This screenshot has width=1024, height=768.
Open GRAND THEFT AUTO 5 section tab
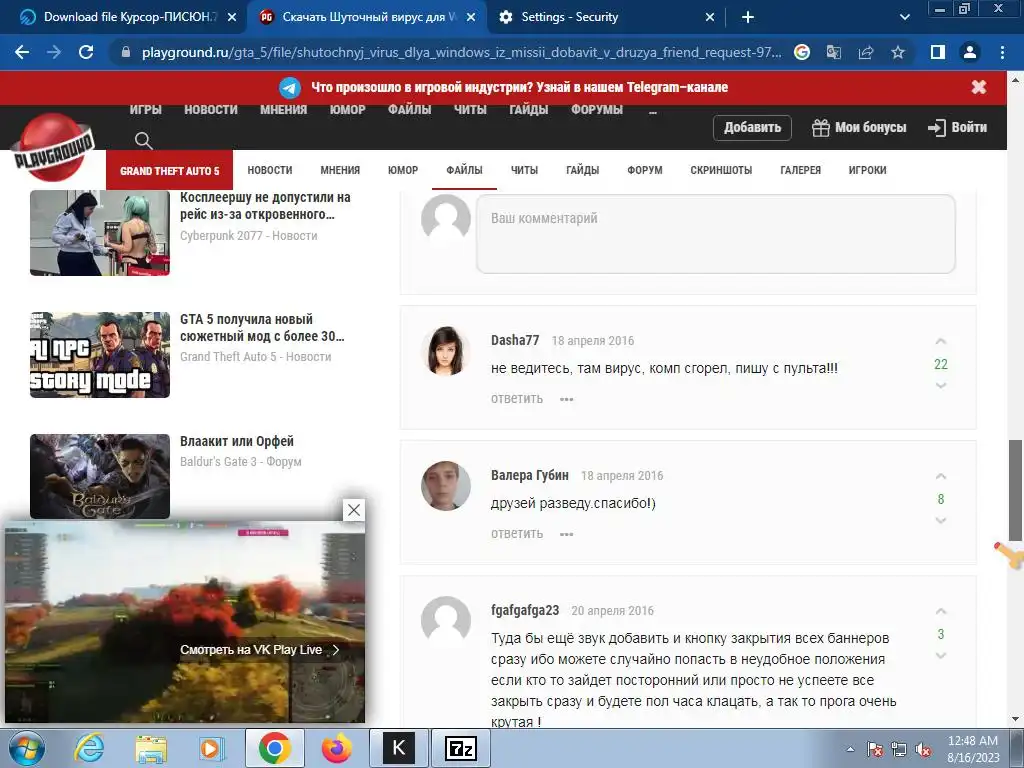tap(169, 170)
